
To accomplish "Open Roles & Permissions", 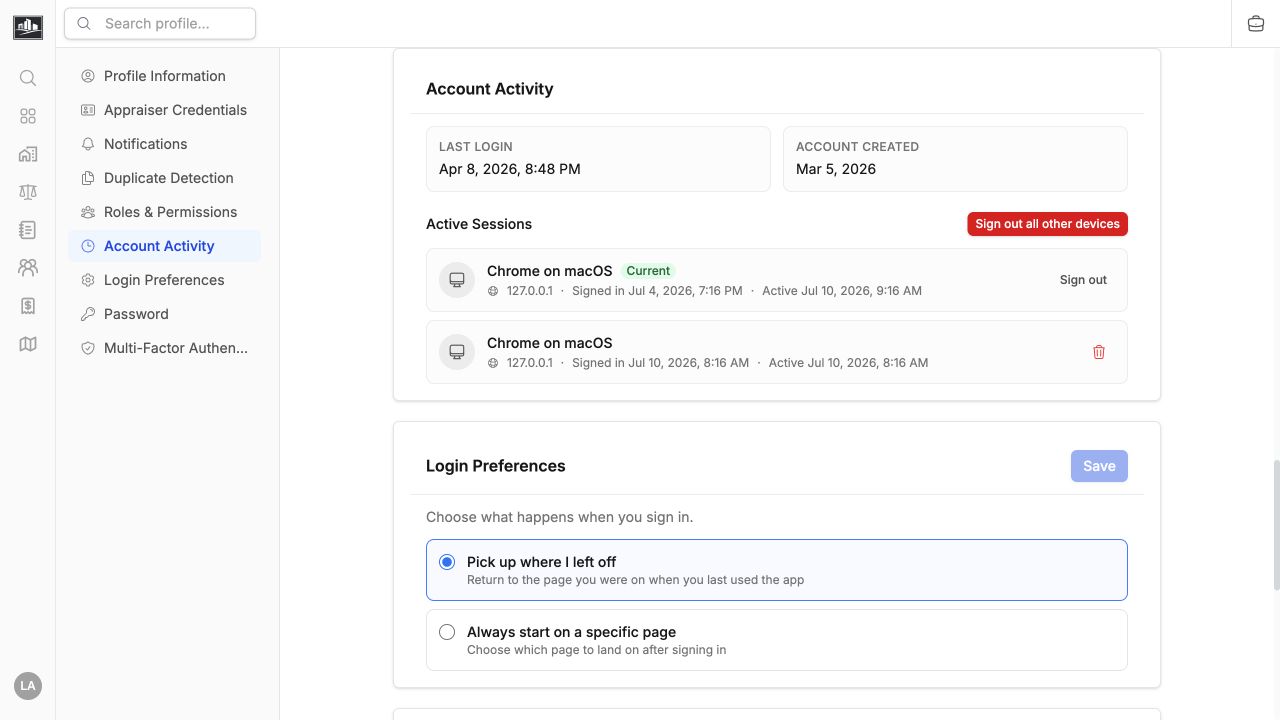I will click(x=165, y=212).
